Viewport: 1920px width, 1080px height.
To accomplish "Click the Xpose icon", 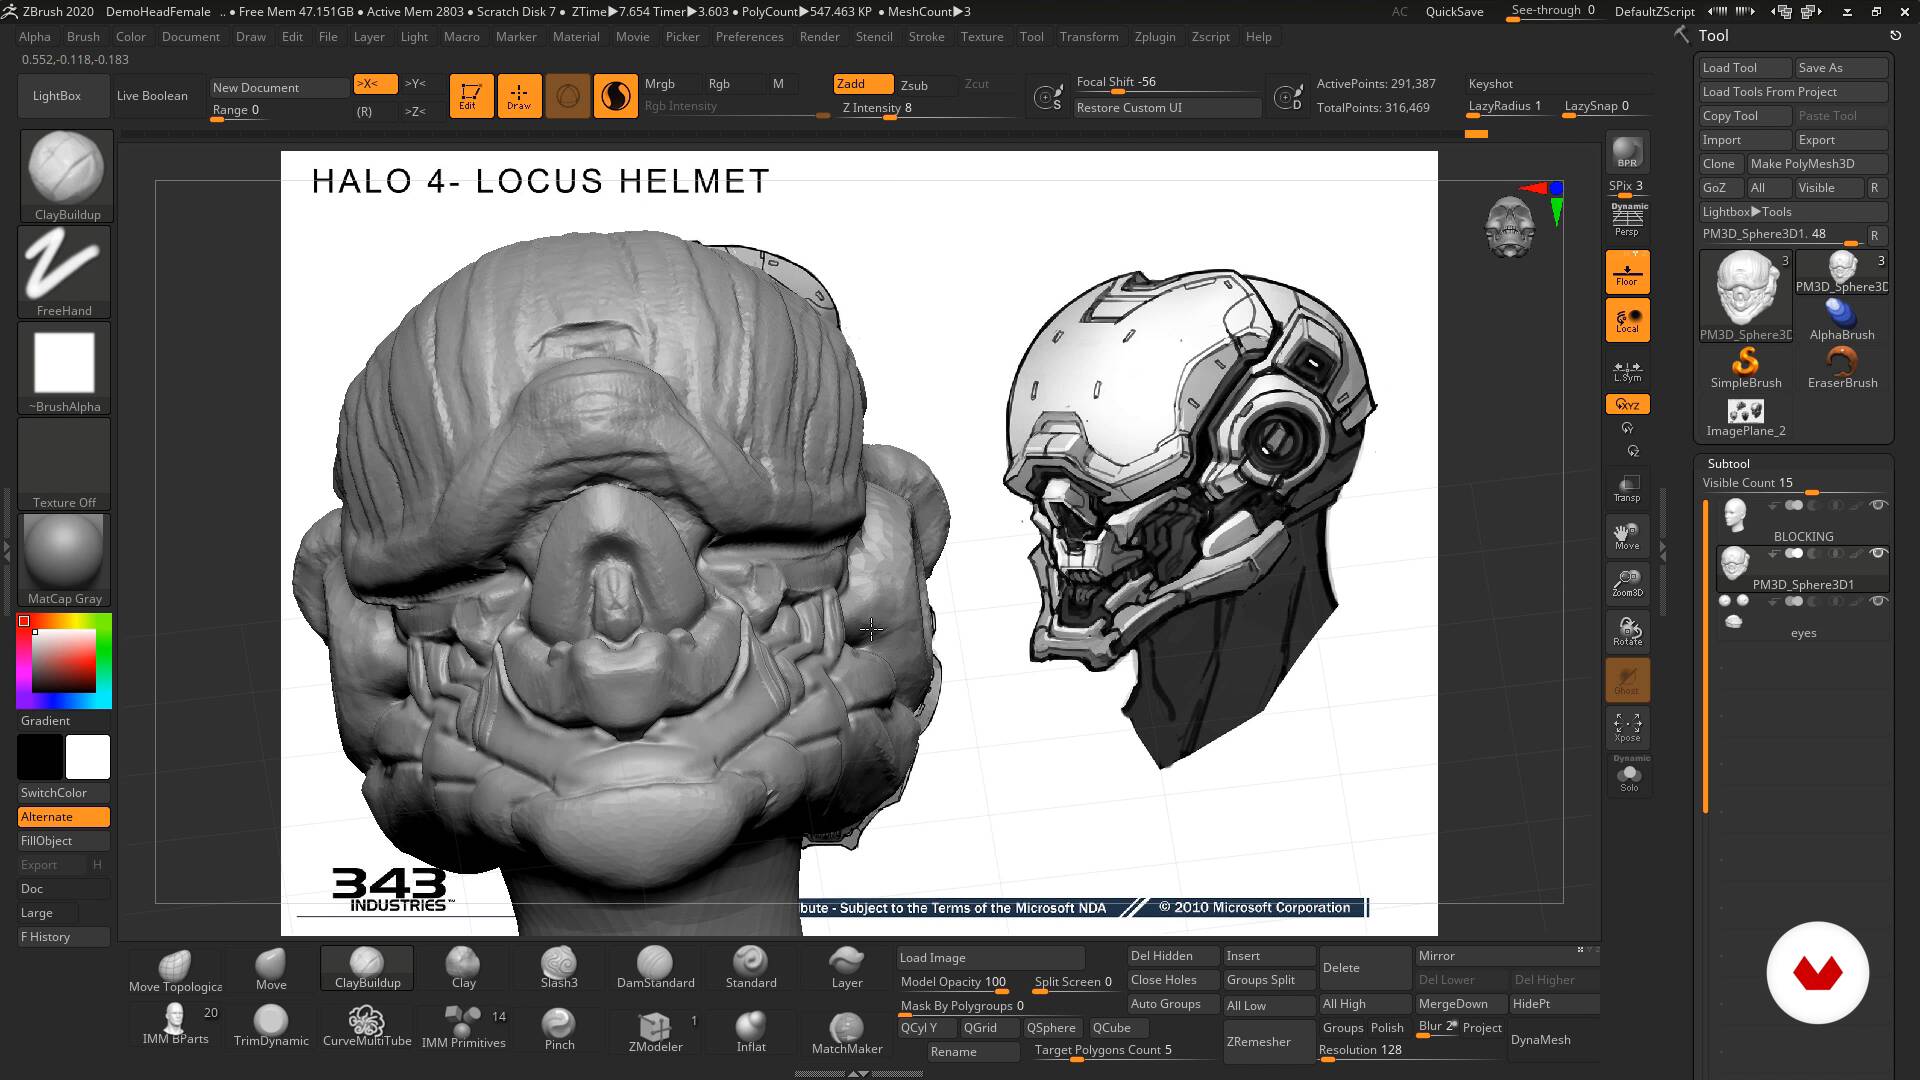I will click(1627, 727).
